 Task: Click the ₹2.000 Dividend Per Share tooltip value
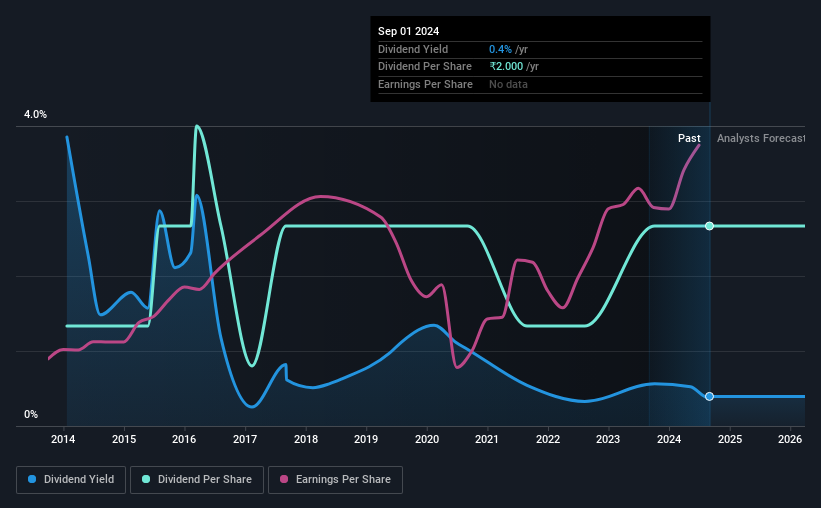(x=506, y=67)
